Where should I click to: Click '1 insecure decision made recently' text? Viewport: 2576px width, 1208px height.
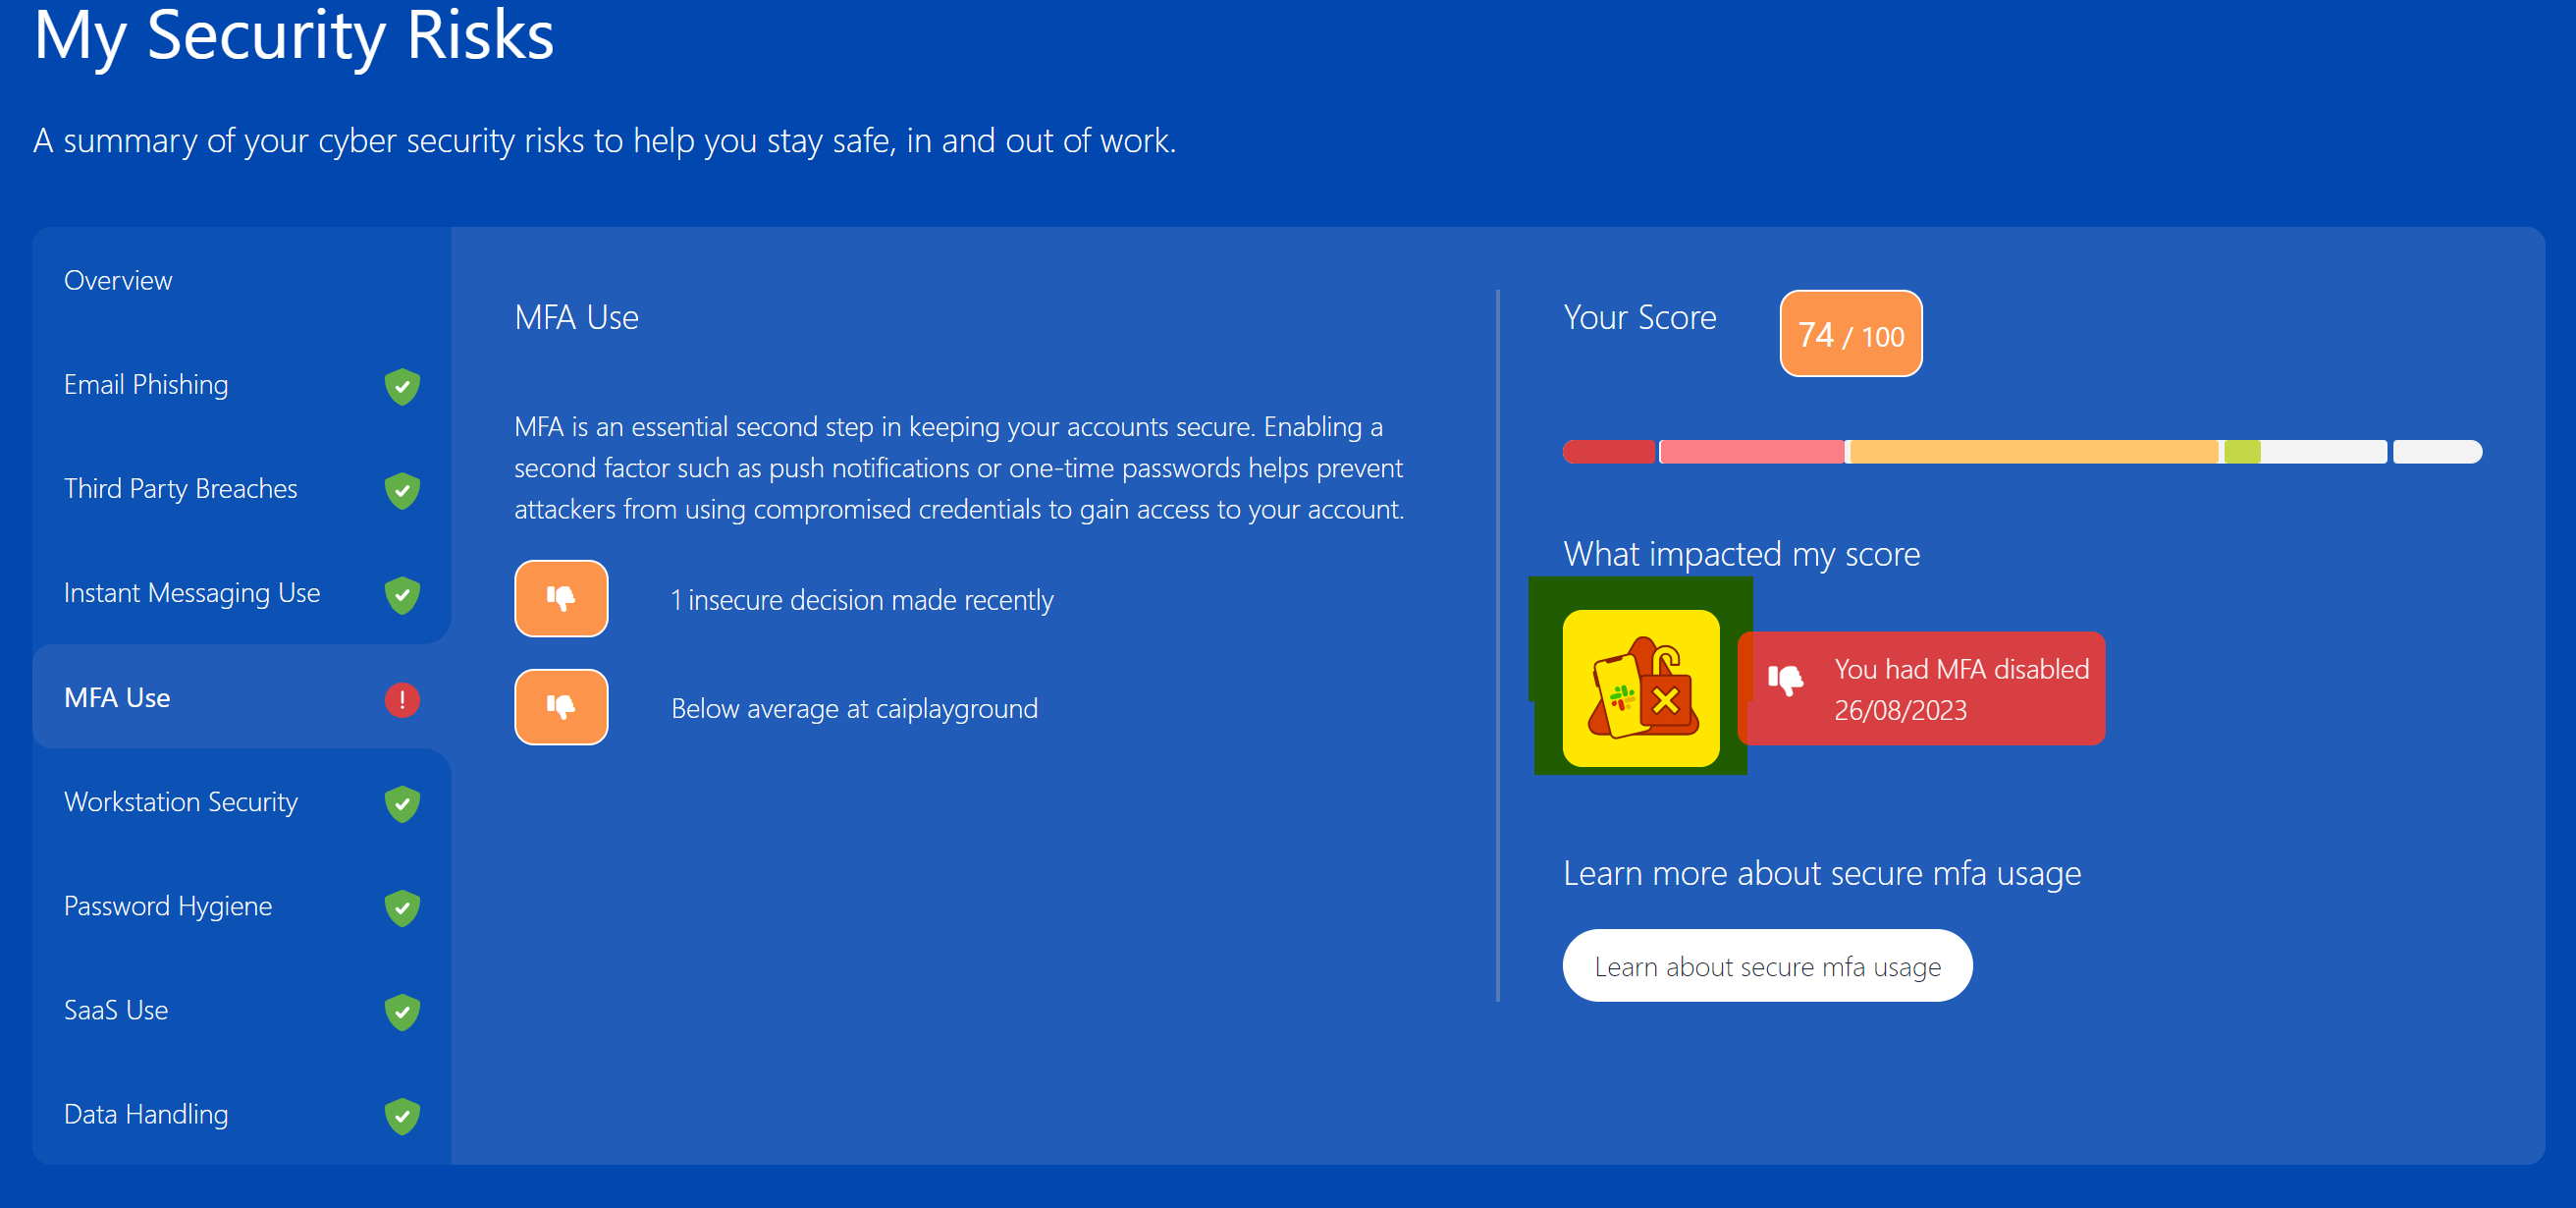coord(862,600)
